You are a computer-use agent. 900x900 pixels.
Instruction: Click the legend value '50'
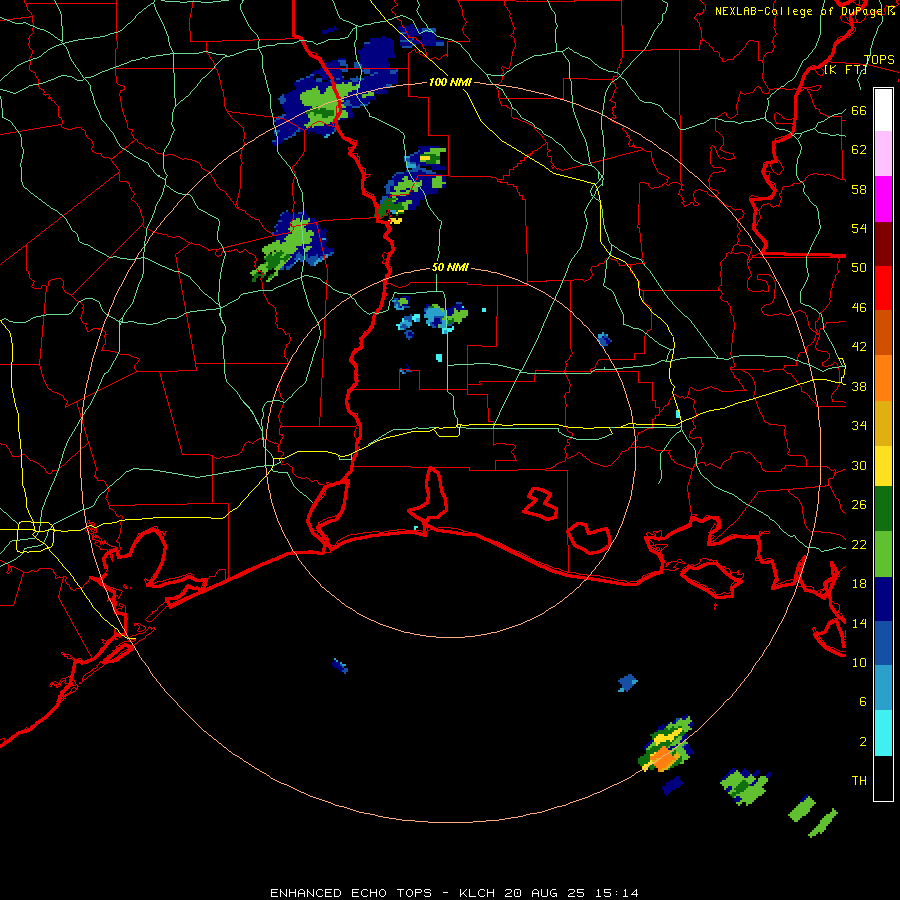[859, 267]
